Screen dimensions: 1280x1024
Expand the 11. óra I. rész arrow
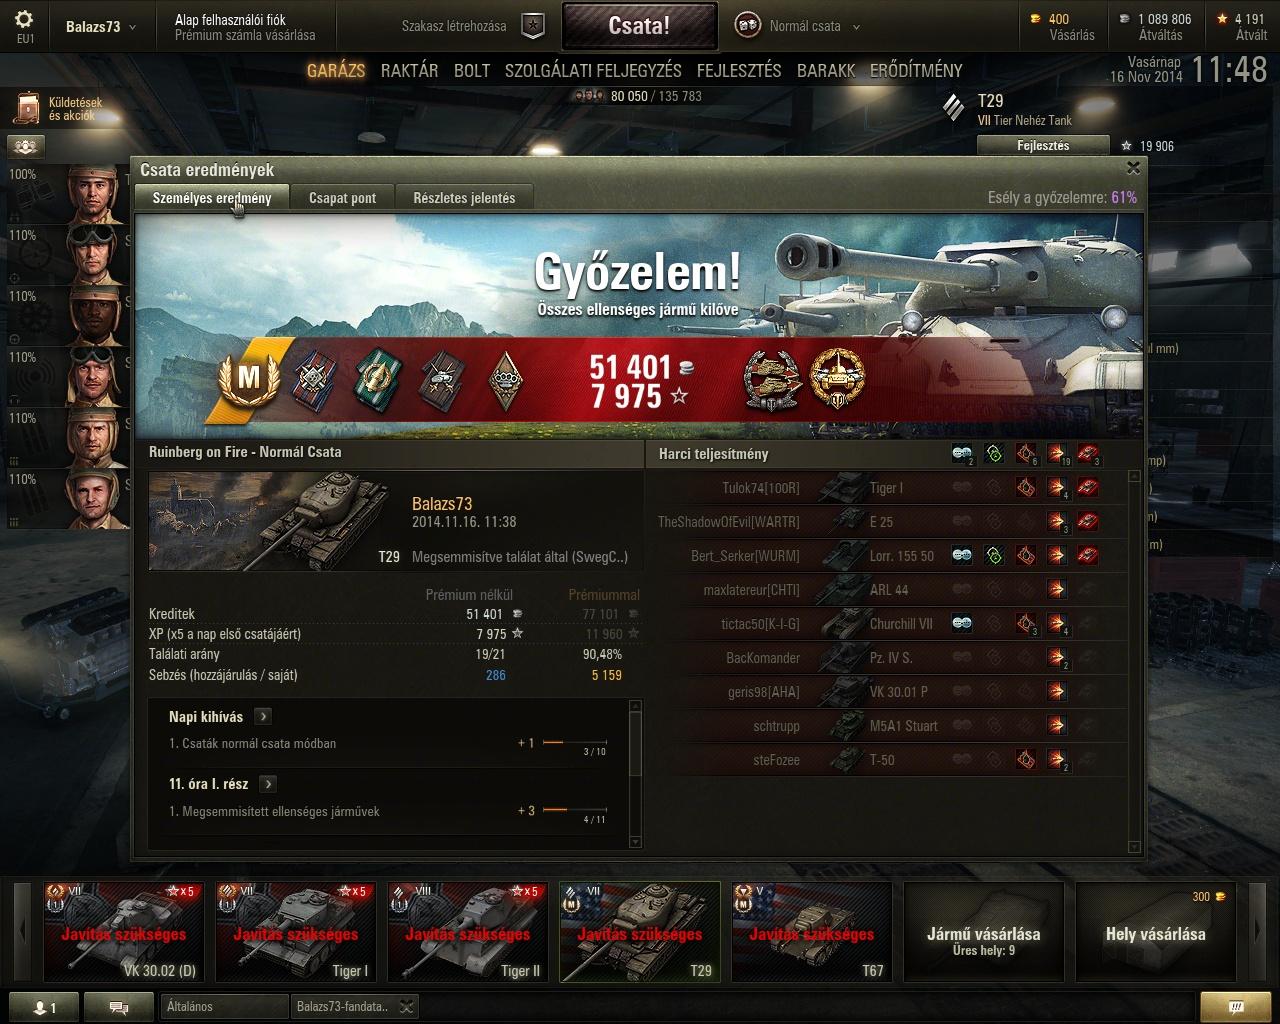(268, 784)
